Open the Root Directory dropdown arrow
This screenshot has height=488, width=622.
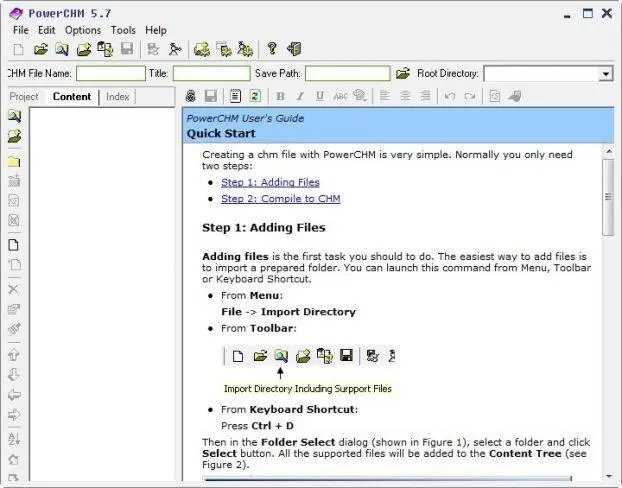click(x=605, y=74)
